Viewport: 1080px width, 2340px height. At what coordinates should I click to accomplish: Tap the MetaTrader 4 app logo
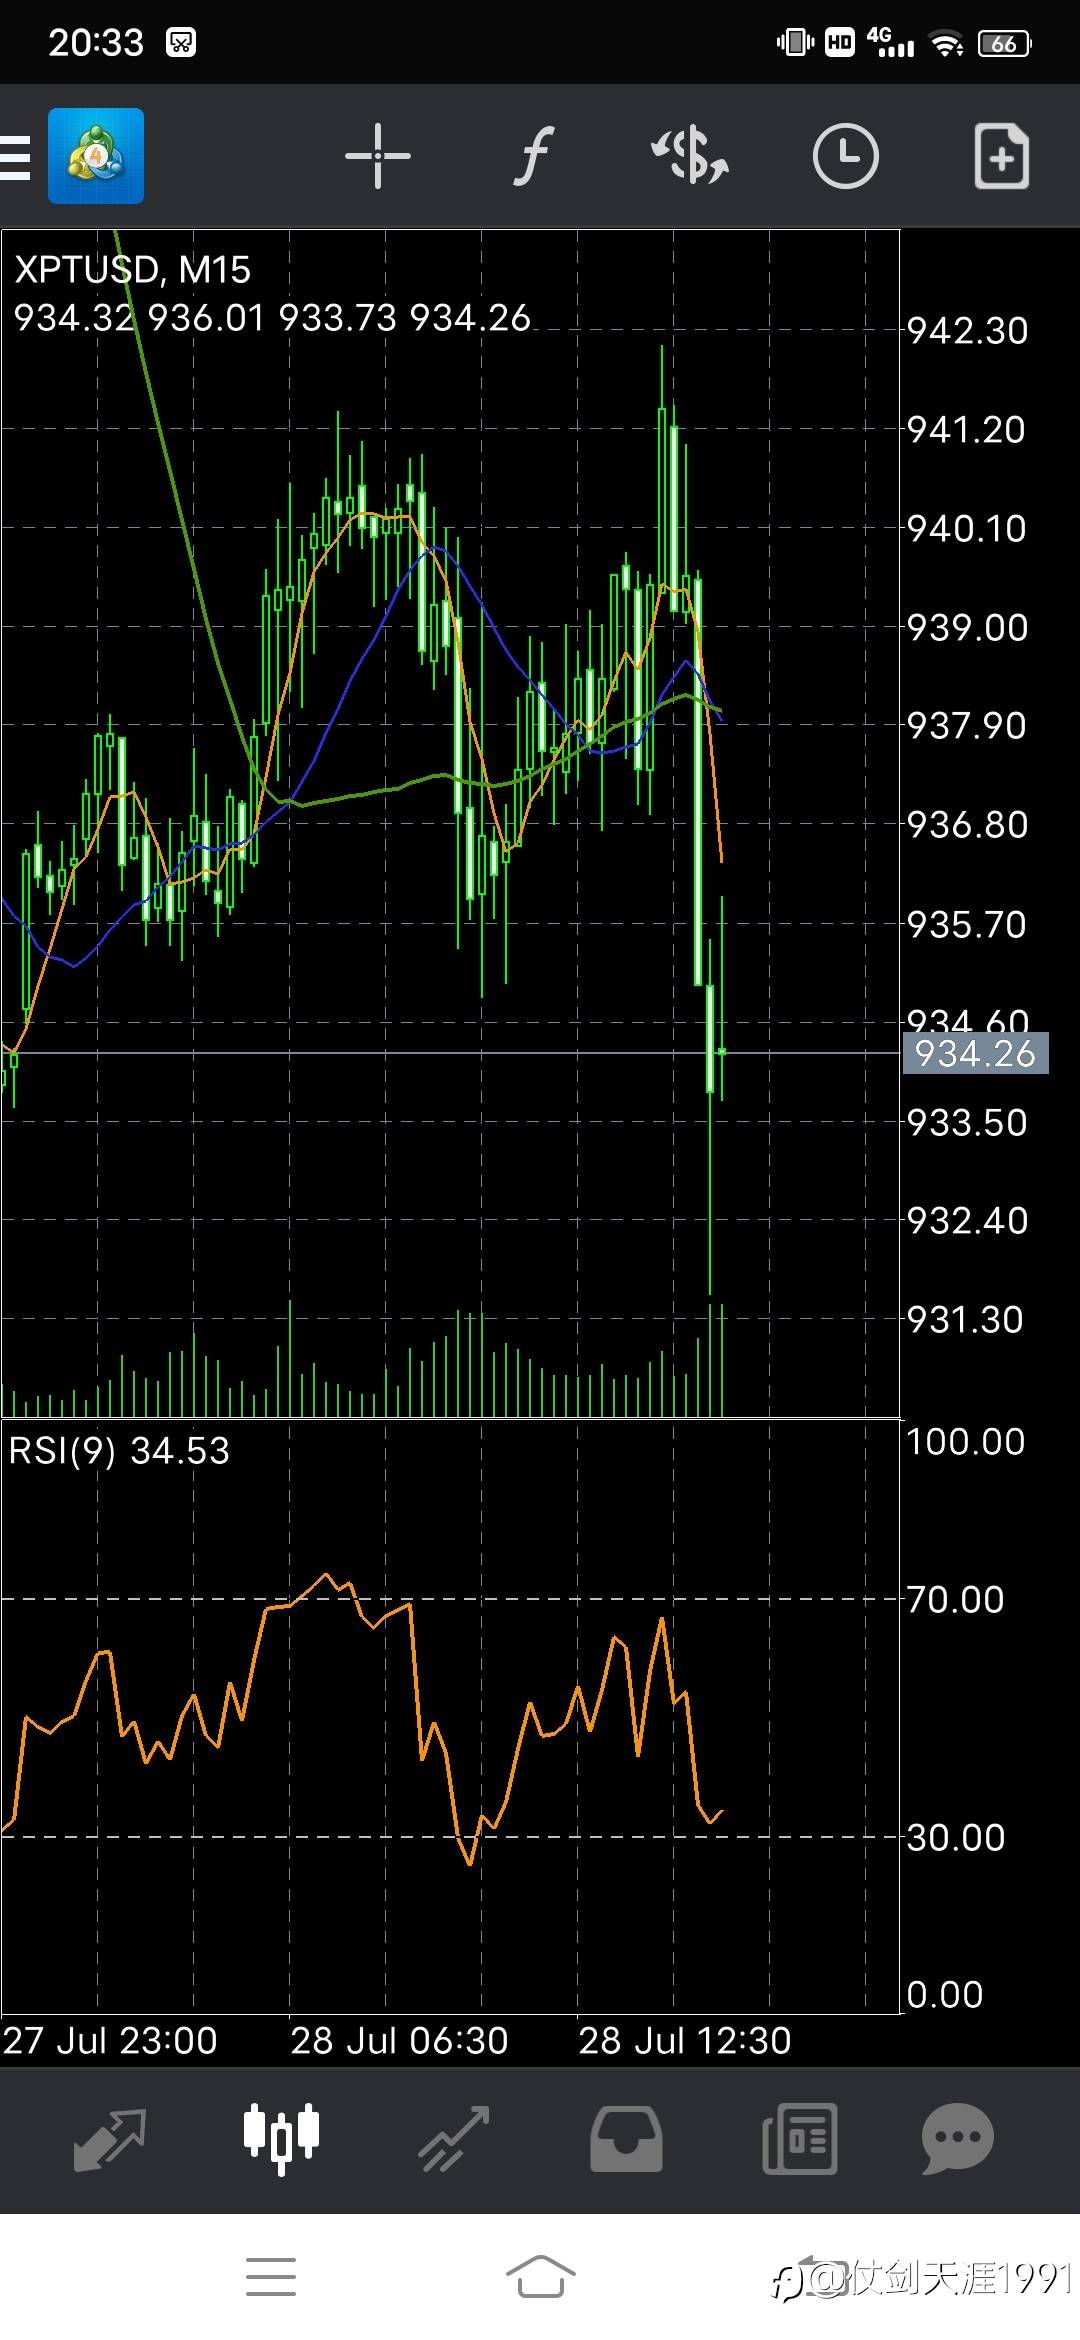[96, 156]
